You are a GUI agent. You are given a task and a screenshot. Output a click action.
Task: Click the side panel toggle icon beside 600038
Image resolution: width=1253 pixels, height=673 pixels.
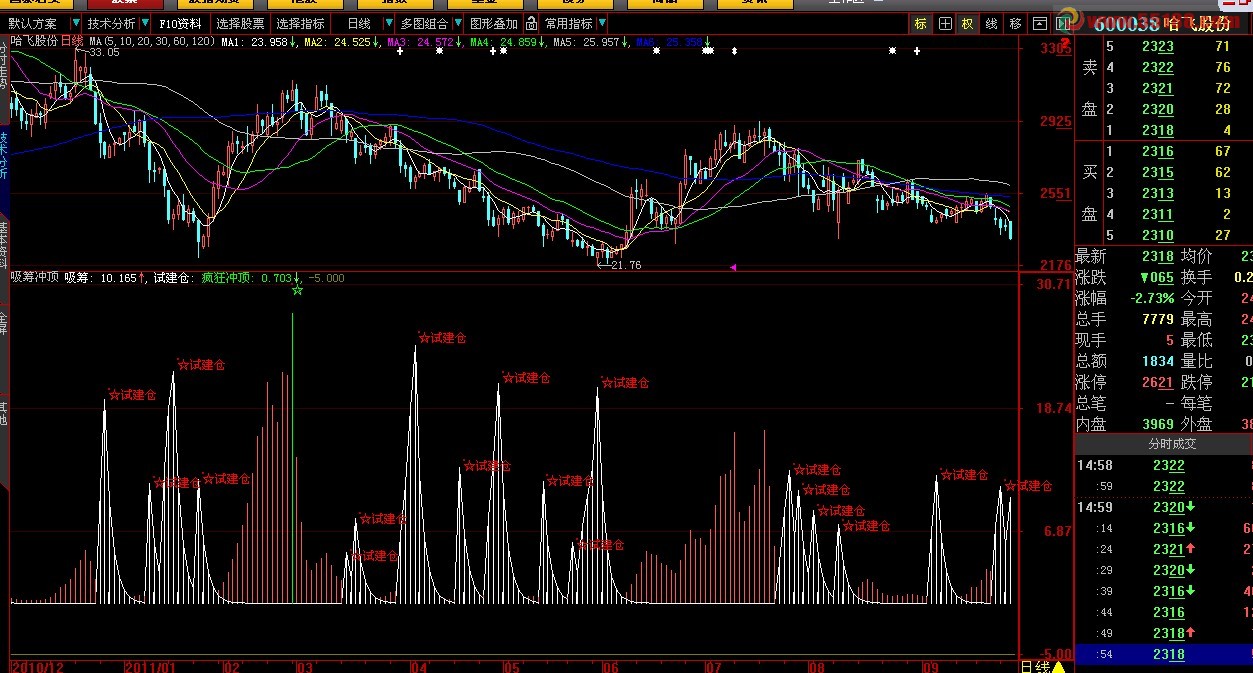pyautogui.click(x=1065, y=23)
